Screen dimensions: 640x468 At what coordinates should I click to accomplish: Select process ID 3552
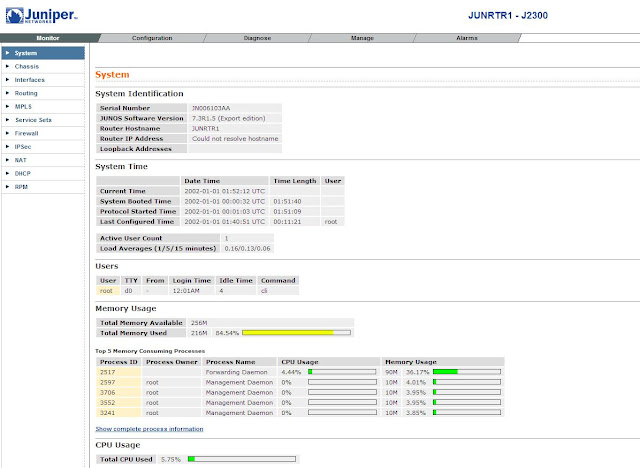(x=119, y=403)
